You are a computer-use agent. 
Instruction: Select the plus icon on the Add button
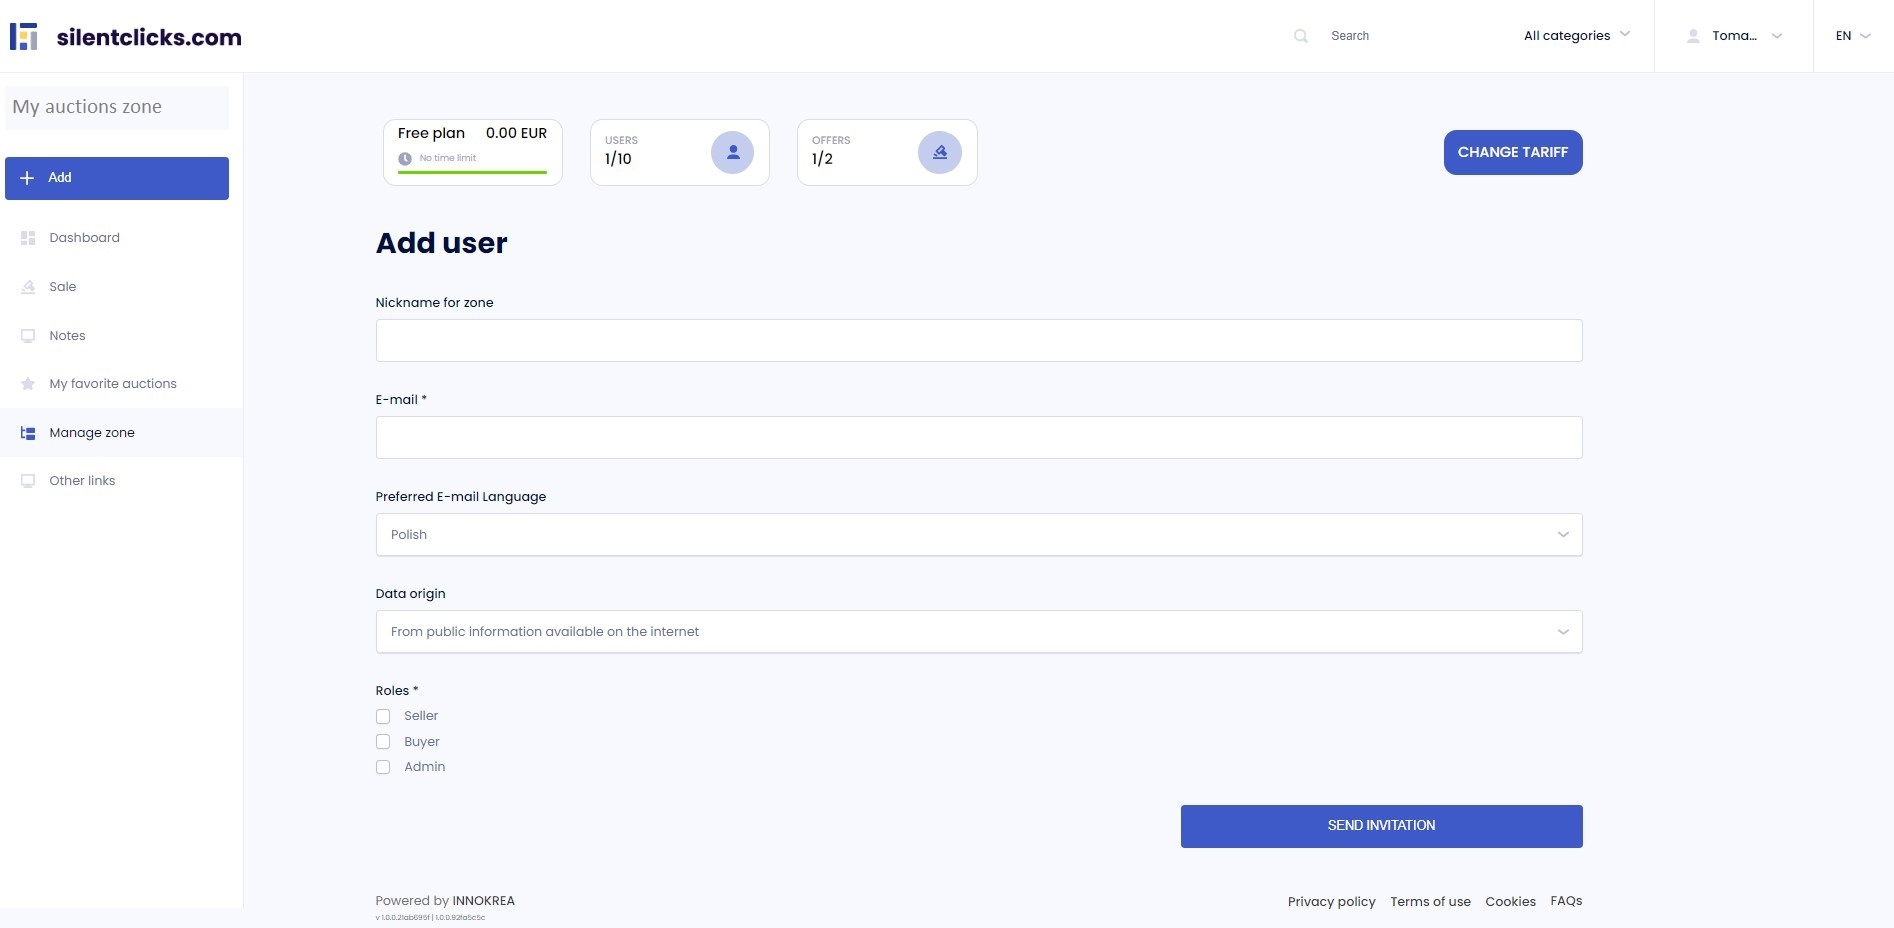[26, 178]
